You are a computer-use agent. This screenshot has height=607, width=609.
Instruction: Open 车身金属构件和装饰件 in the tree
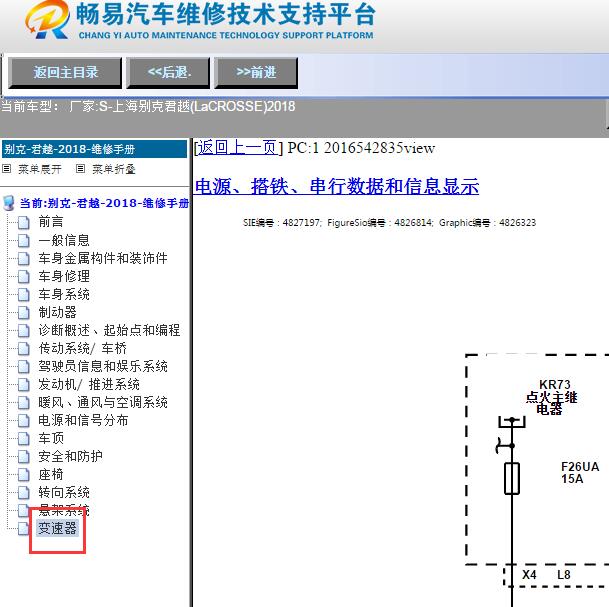pyautogui.click(x=103, y=258)
